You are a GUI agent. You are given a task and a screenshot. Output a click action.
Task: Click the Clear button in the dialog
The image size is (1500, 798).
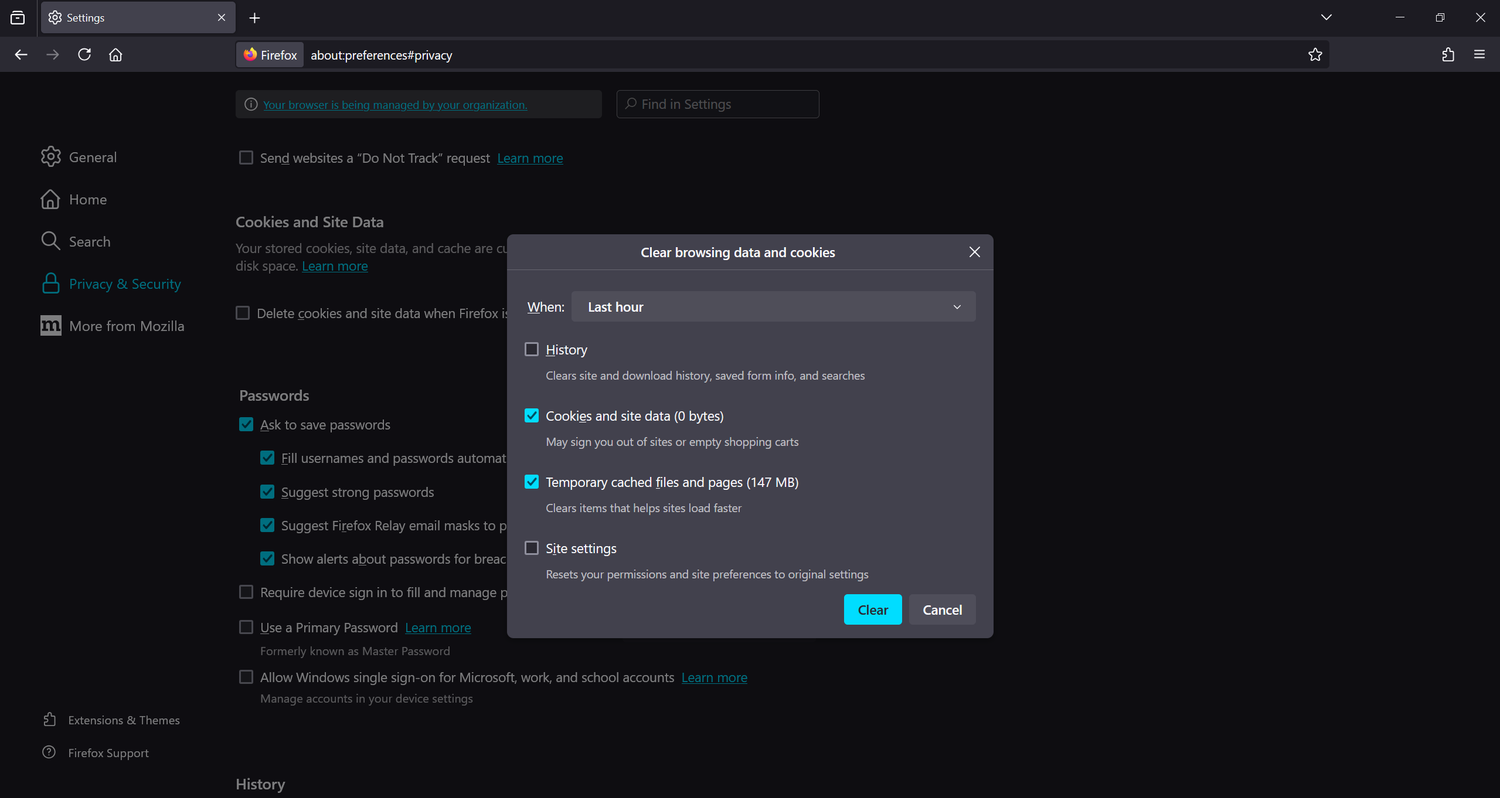tap(872, 609)
